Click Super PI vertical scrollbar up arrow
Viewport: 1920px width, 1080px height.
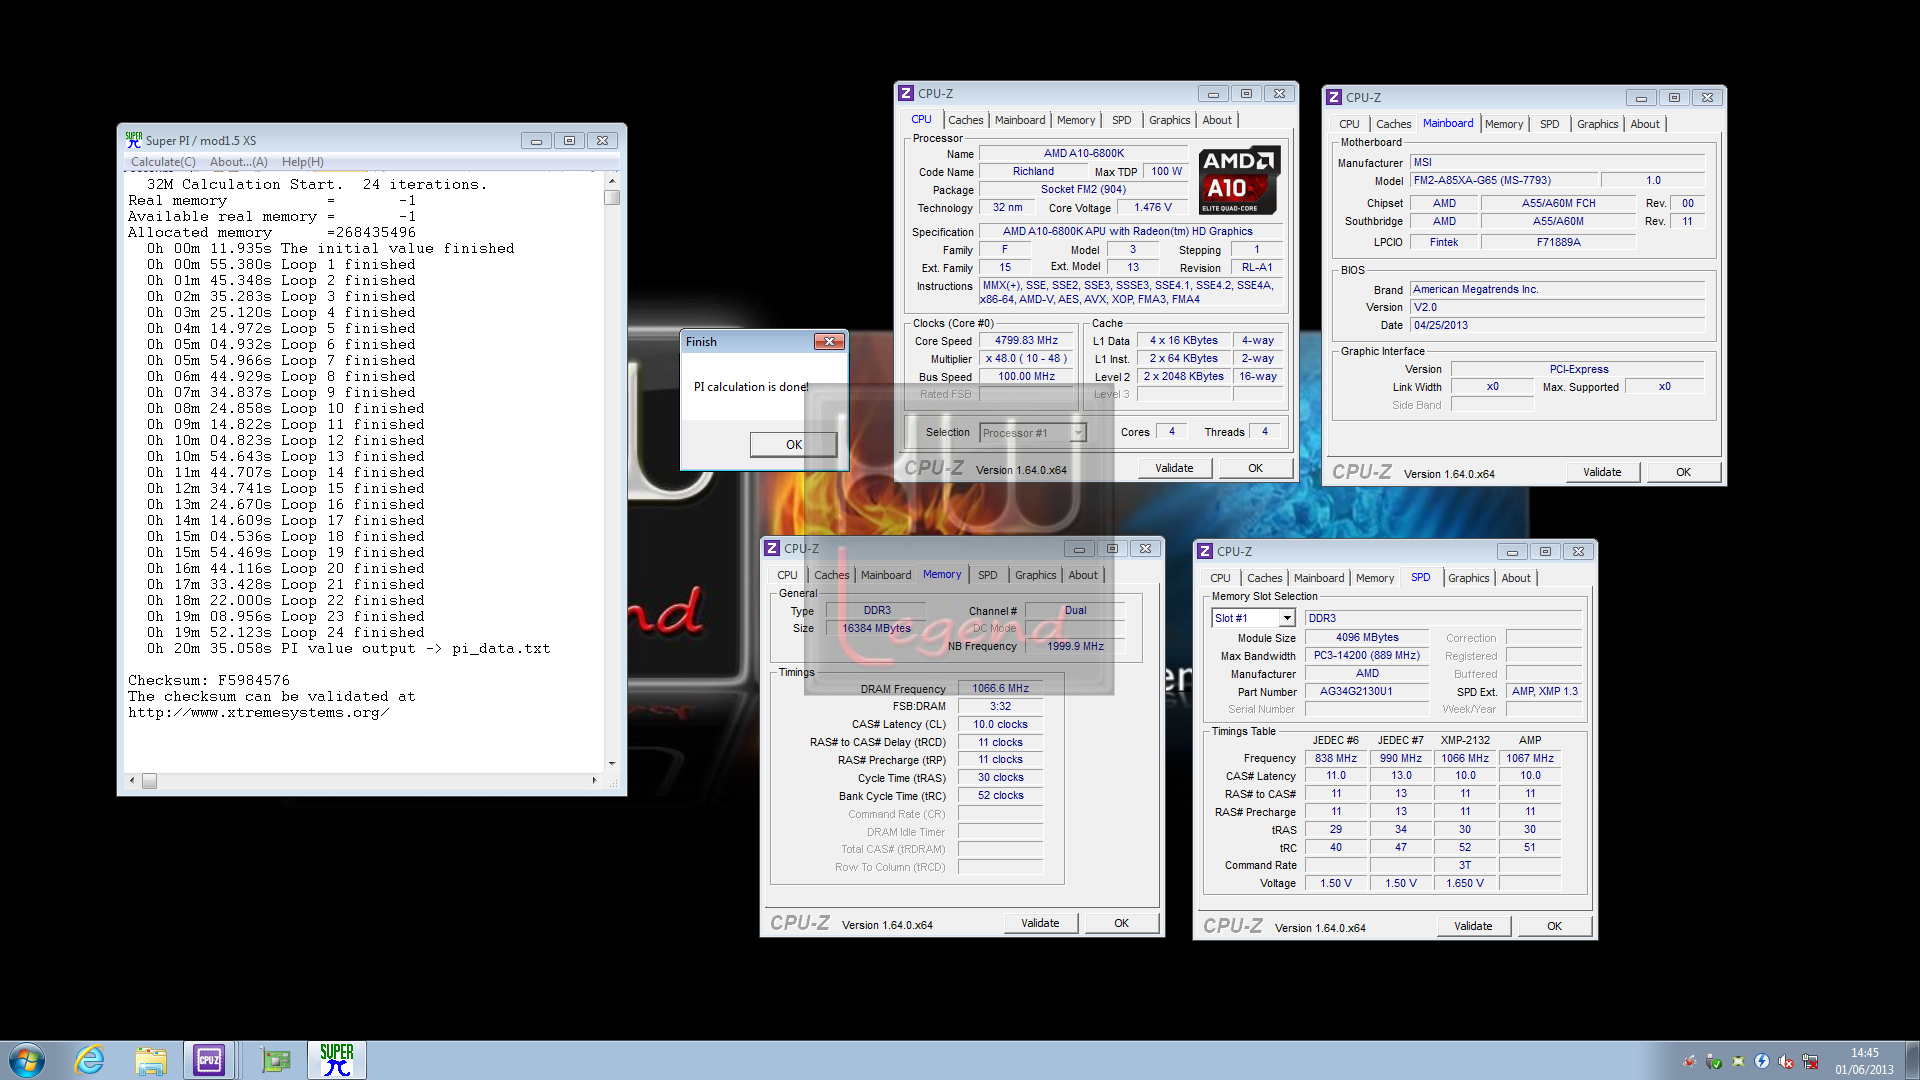[612, 182]
